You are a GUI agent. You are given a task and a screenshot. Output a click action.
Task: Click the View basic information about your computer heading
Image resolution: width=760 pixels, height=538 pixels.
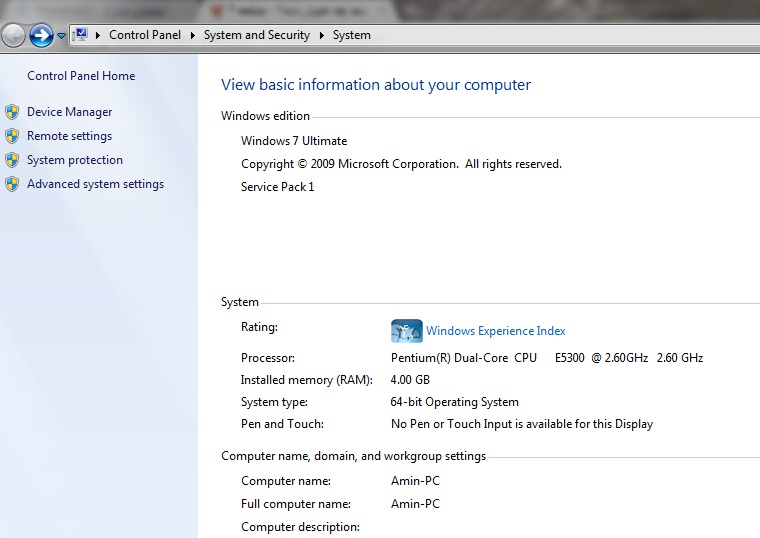point(376,85)
